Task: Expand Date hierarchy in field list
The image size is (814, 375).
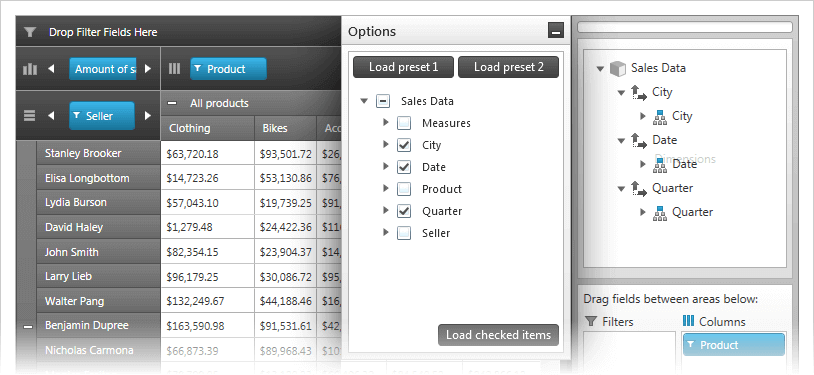Action: pyautogui.click(x=643, y=164)
